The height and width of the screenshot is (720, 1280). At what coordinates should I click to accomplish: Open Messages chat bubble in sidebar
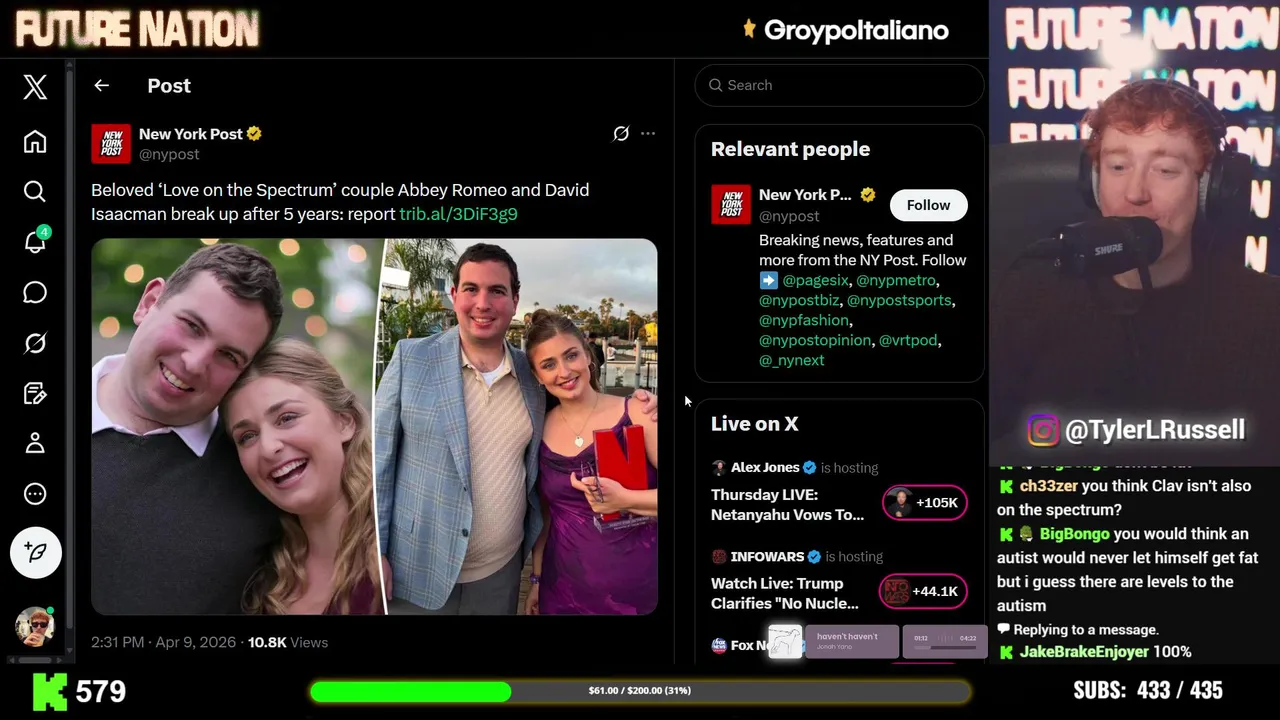tap(35, 292)
